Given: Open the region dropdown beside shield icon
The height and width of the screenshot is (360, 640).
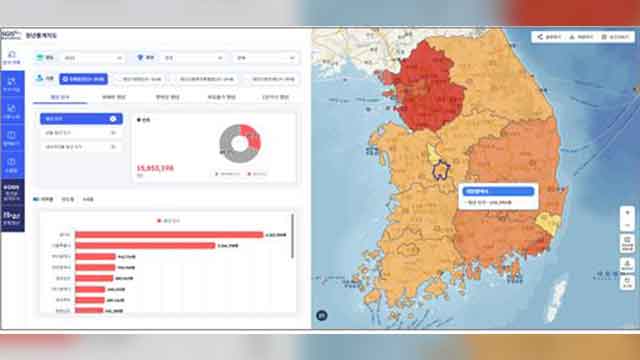Looking at the screenshot, I should 193,58.
